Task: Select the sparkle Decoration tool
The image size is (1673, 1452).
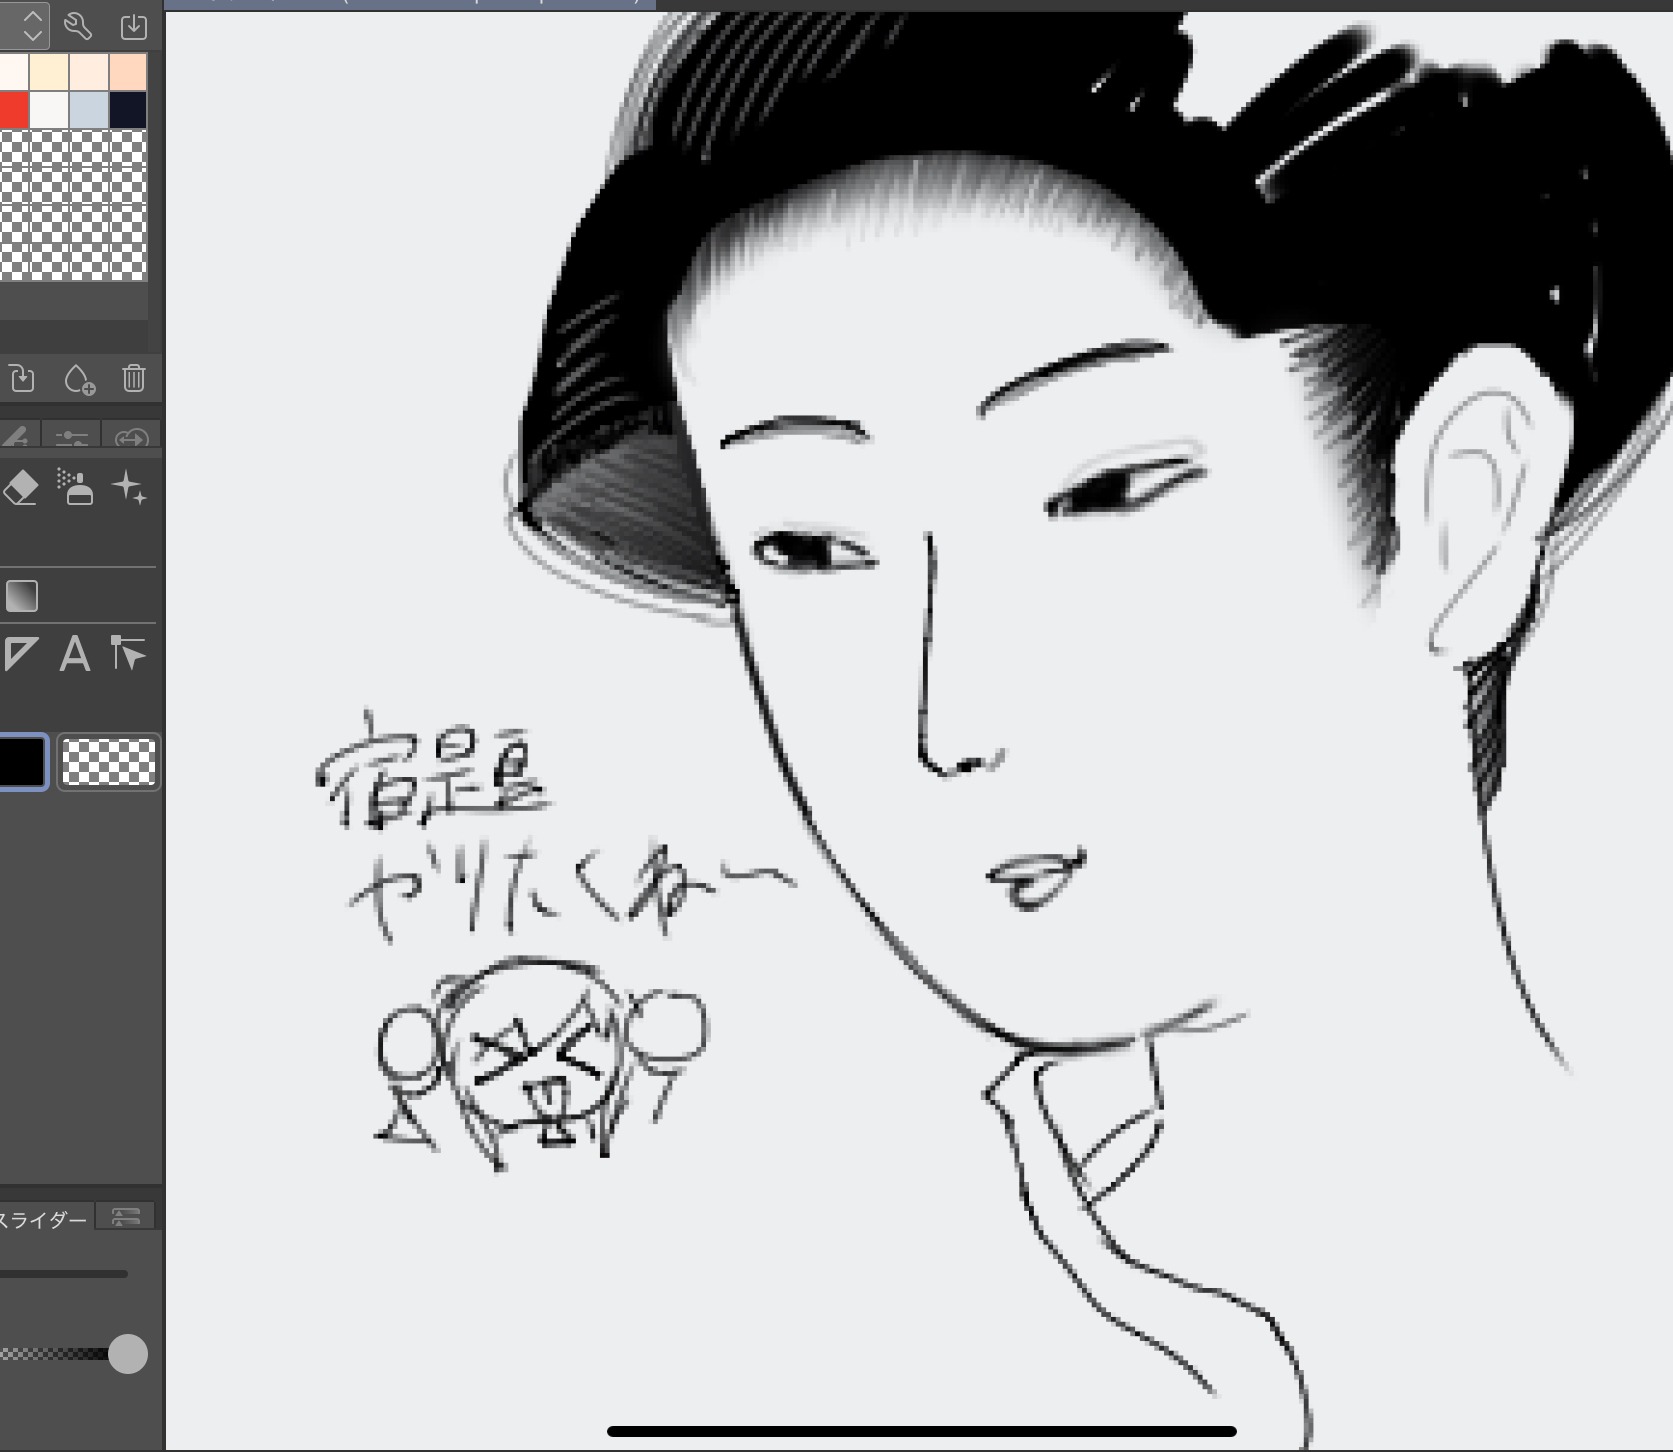Action: (130, 488)
